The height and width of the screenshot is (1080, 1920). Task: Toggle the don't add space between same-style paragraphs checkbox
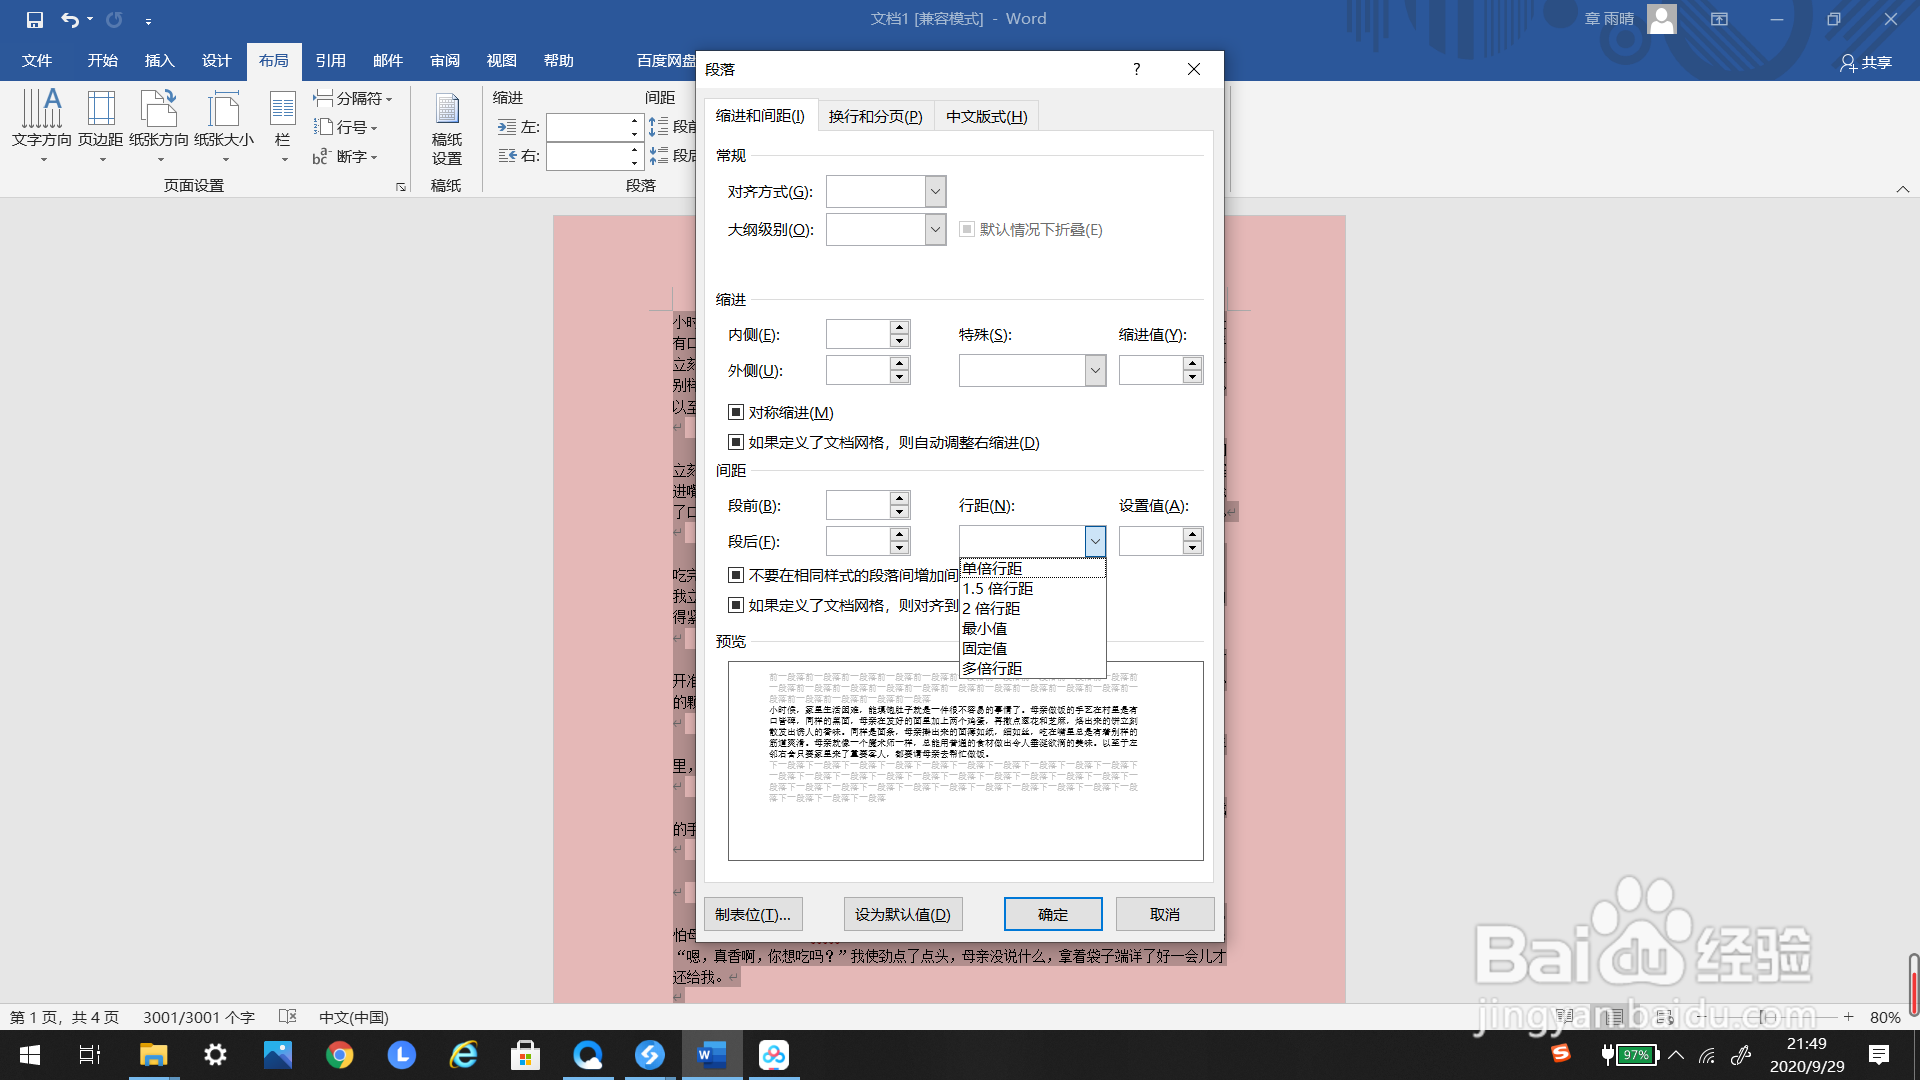pyautogui.click(x=736, y=575)
